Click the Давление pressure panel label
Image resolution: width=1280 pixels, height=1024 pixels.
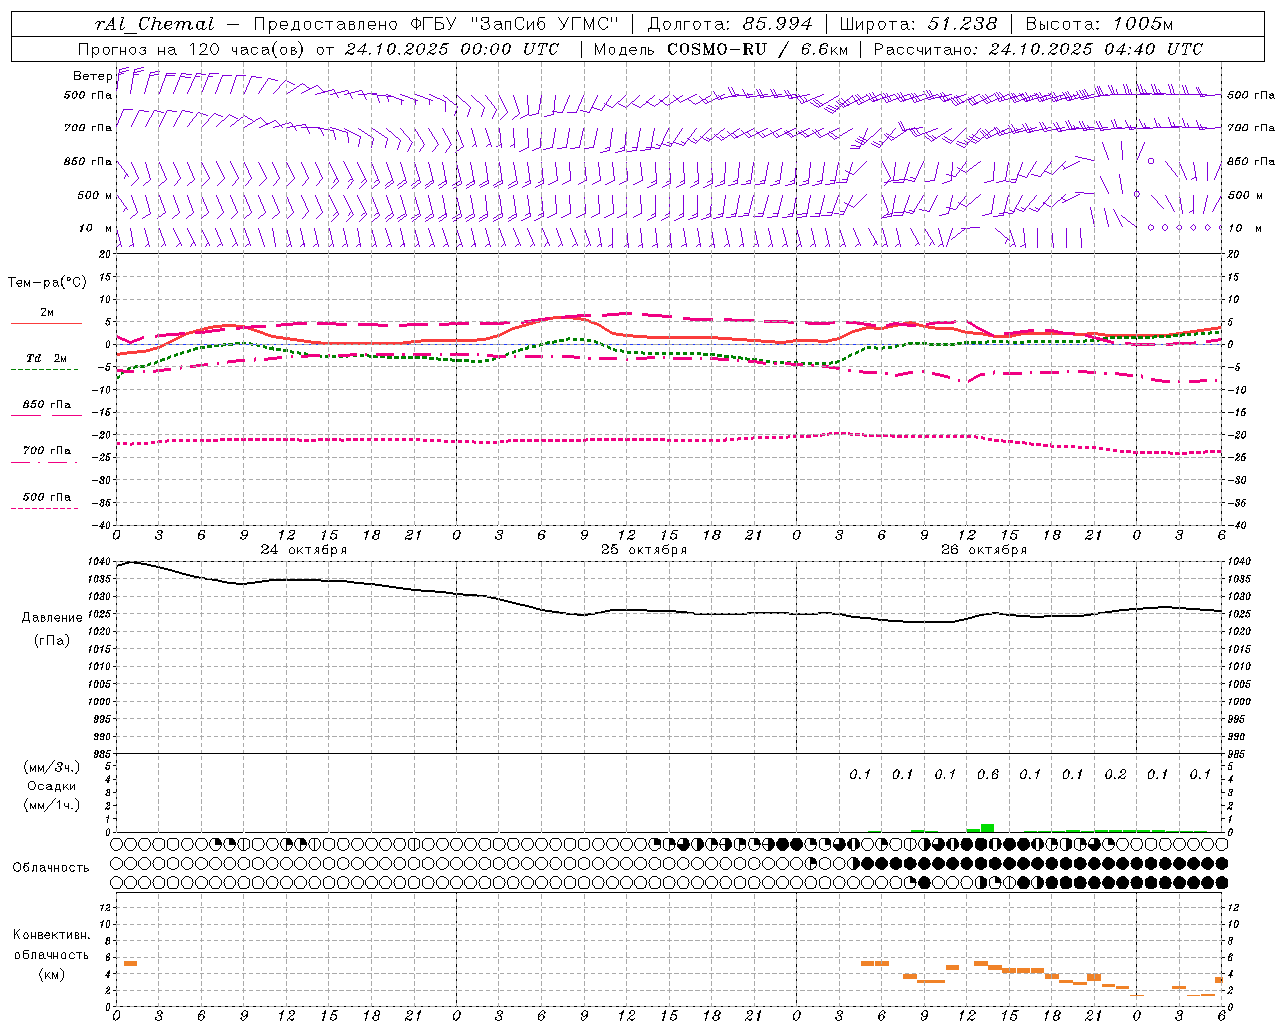(52, 618)
